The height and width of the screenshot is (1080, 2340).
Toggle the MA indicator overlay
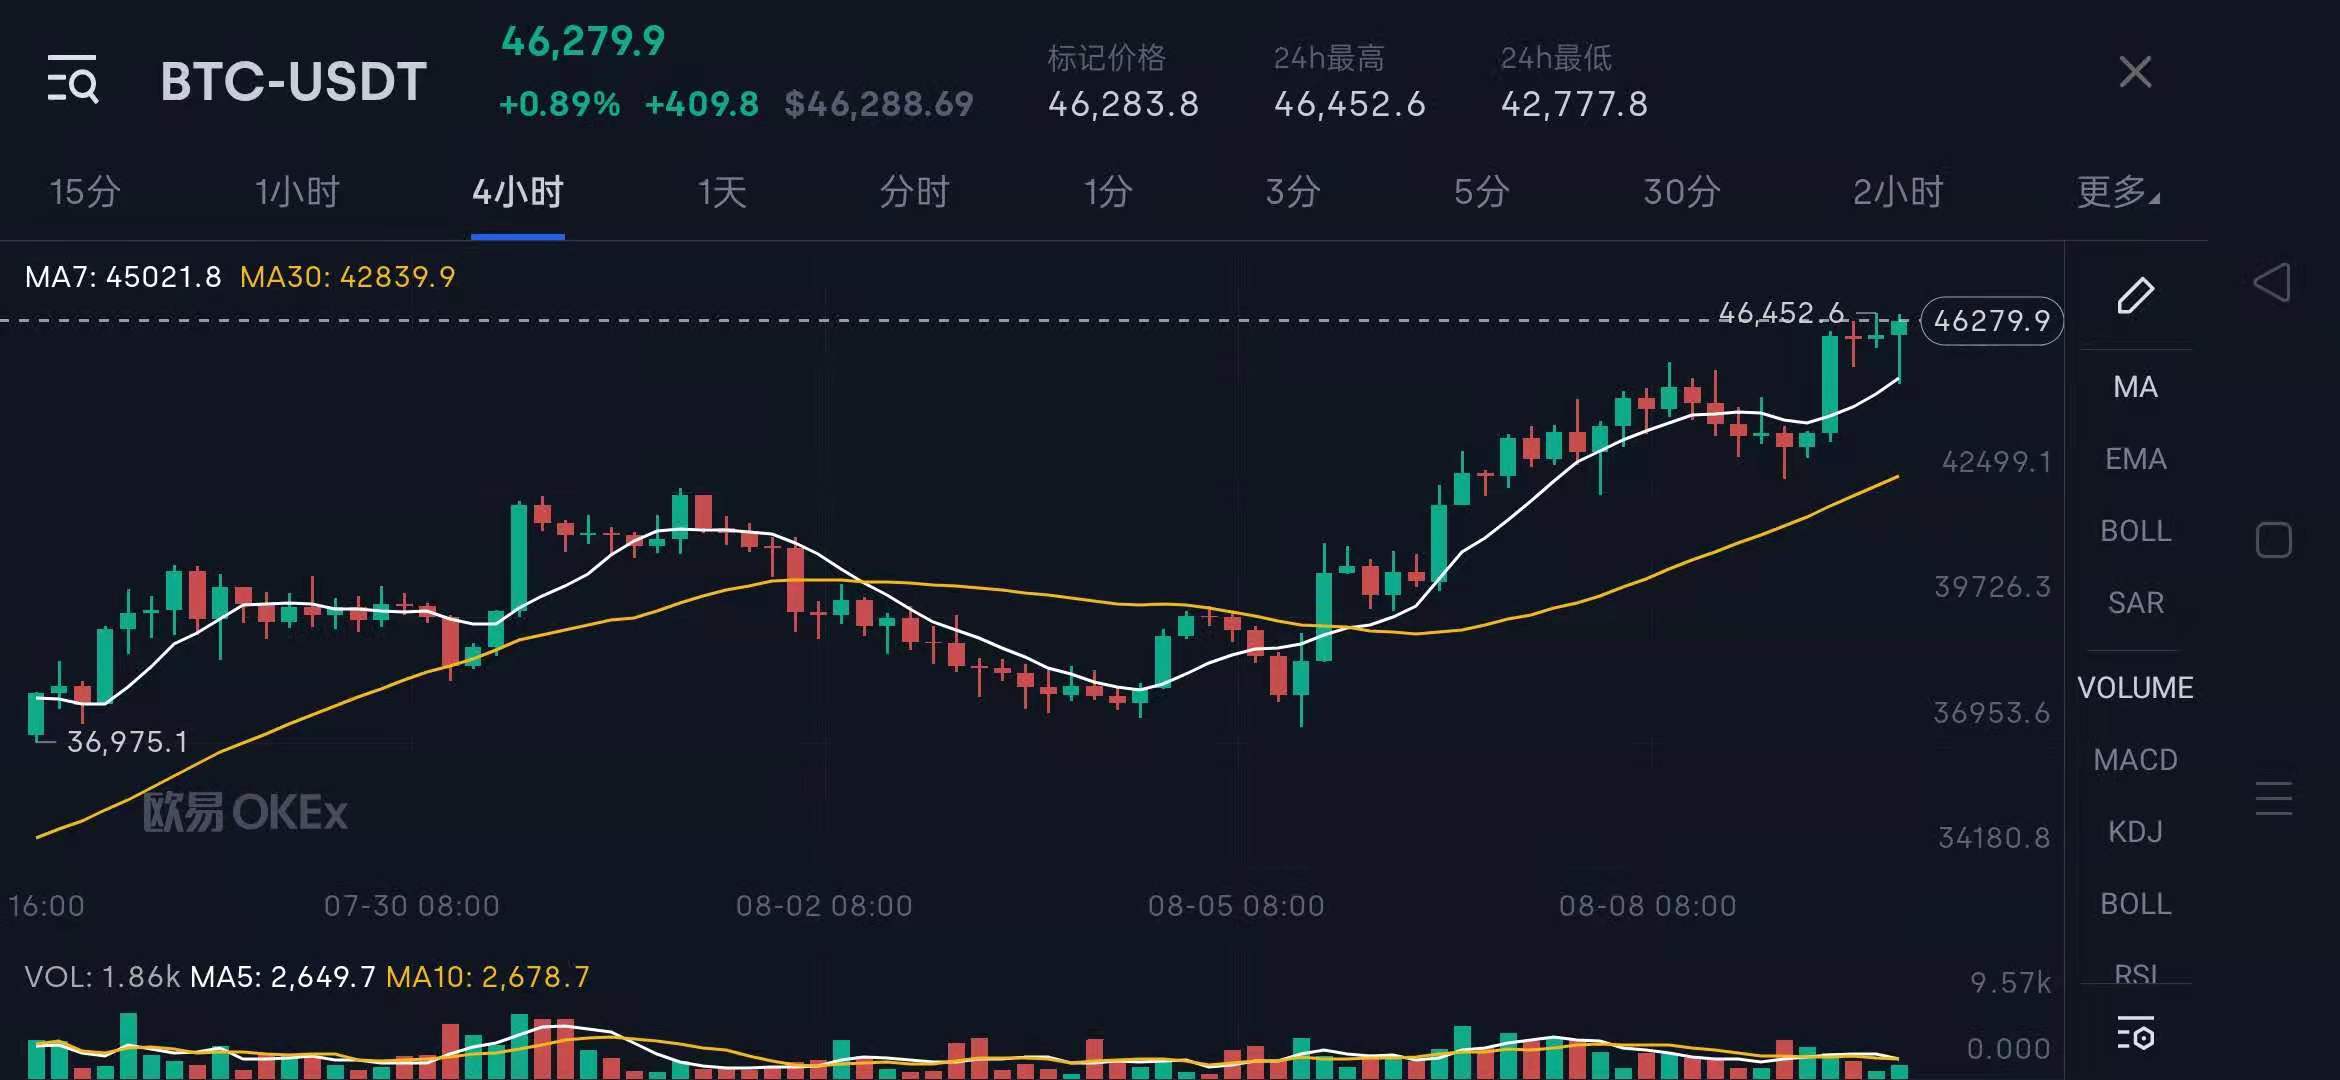pyautogui.click(x=2135, y=387)
